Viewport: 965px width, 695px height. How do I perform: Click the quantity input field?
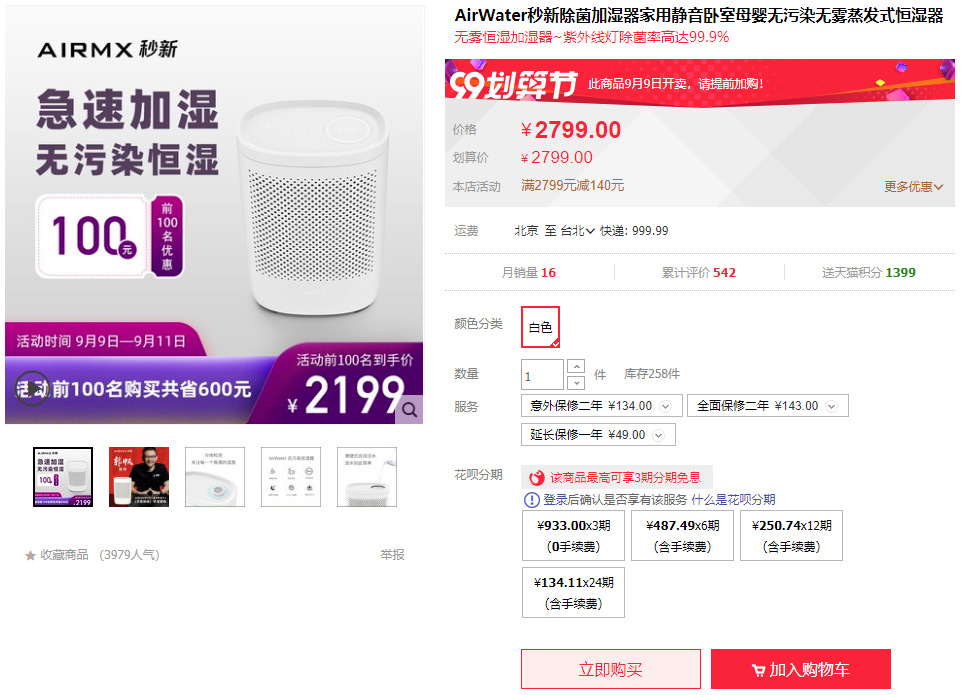(x=540, y=373)
